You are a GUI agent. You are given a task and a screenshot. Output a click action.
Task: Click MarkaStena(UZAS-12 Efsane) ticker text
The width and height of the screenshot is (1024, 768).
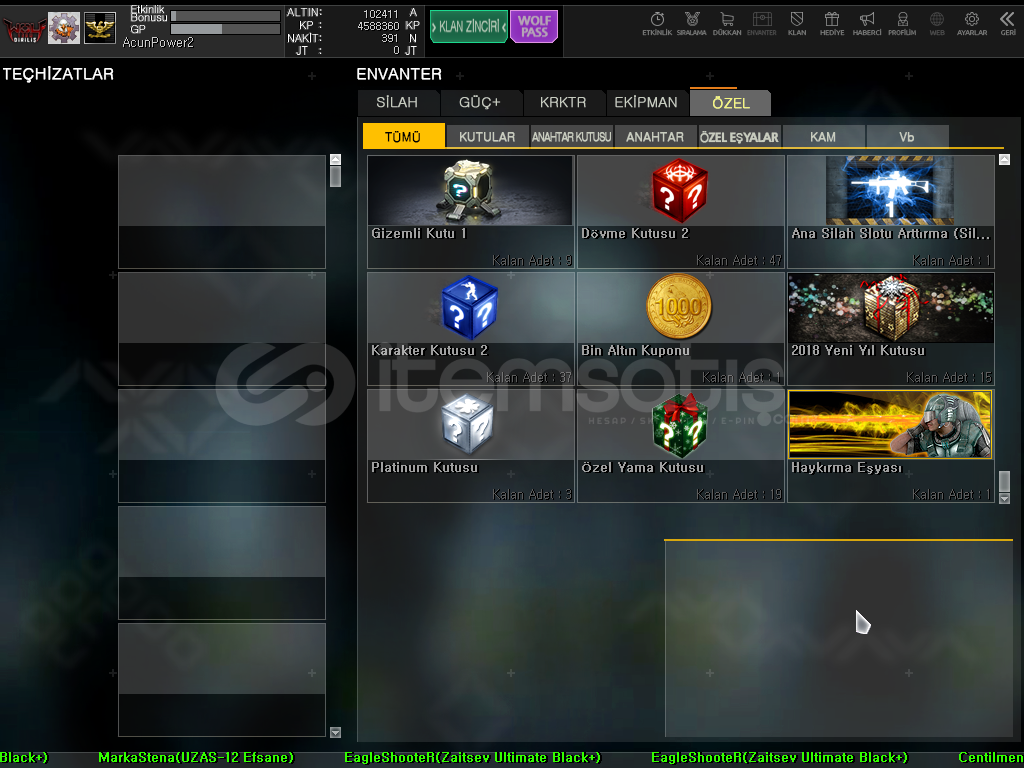(x=196, y=758)
